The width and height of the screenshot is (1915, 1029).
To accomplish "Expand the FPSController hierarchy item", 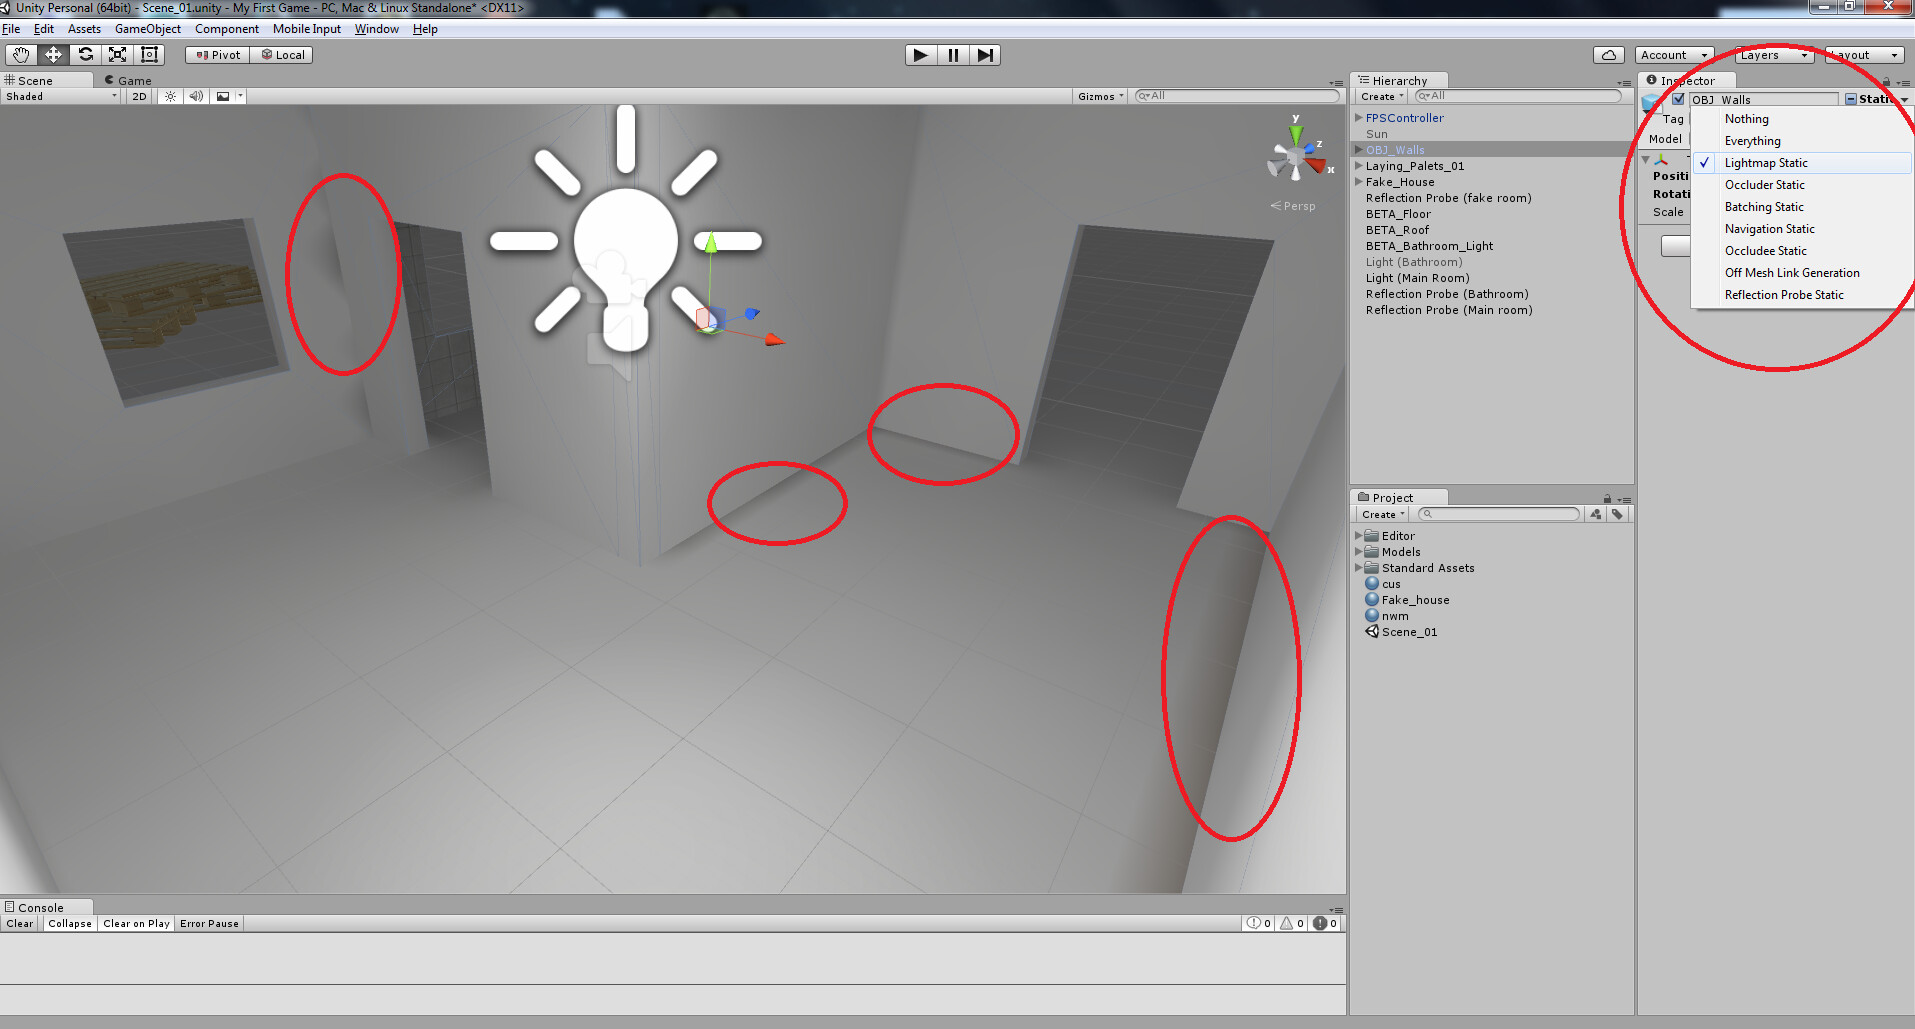I will [x=1357, y=117].
